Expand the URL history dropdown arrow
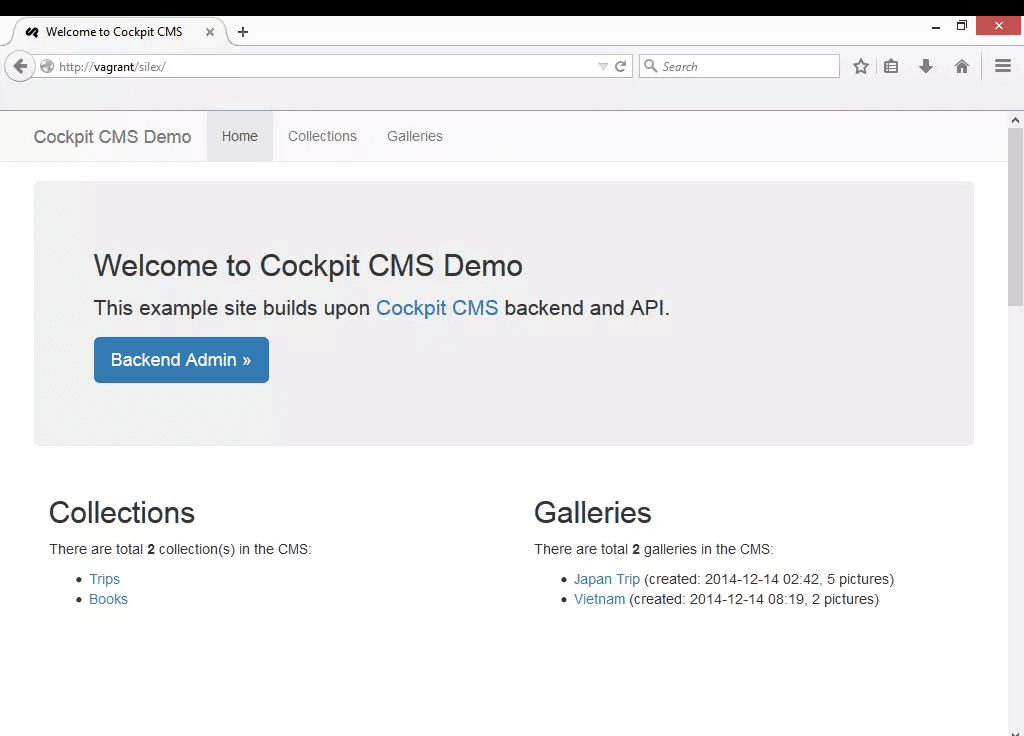 pyautogui.click(x=603, y=67)
